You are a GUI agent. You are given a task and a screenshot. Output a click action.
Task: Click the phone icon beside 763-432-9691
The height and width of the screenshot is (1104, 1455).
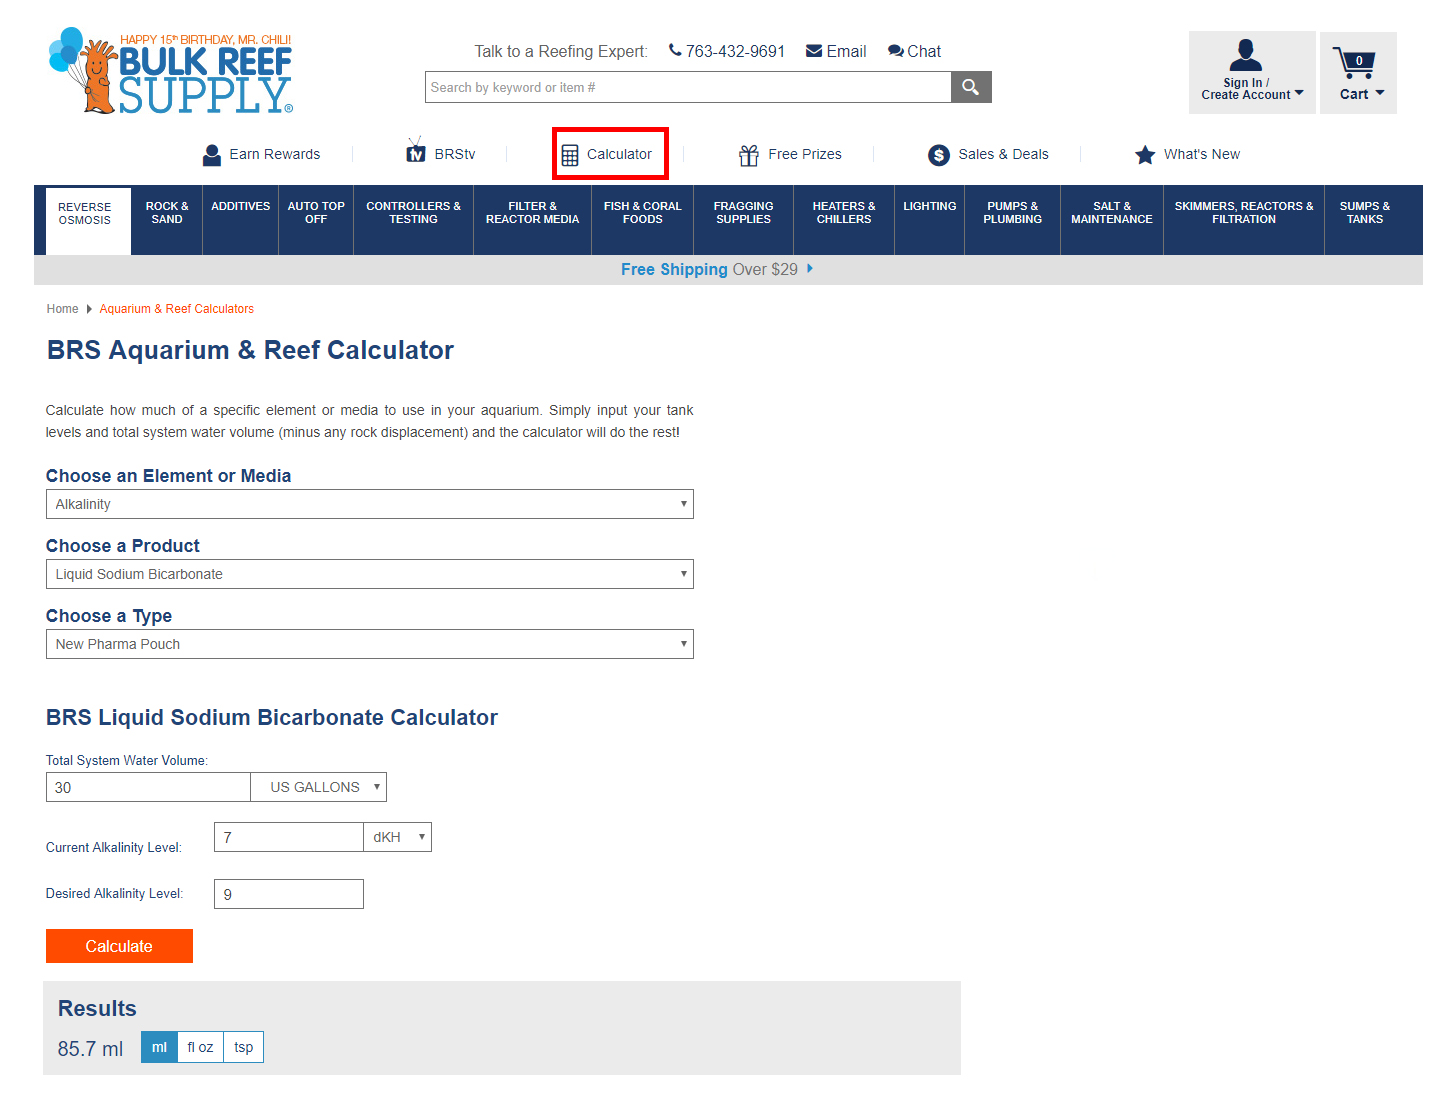675,50
